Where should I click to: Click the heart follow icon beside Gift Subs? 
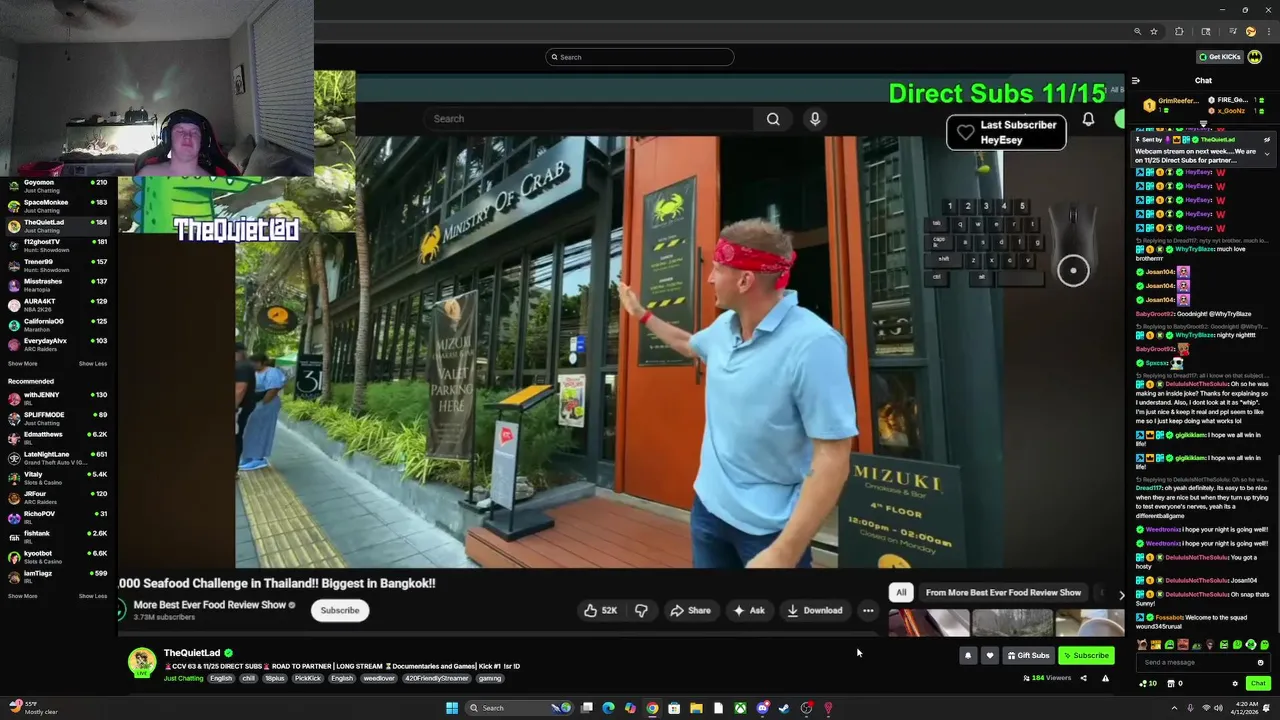pos(990,656)
